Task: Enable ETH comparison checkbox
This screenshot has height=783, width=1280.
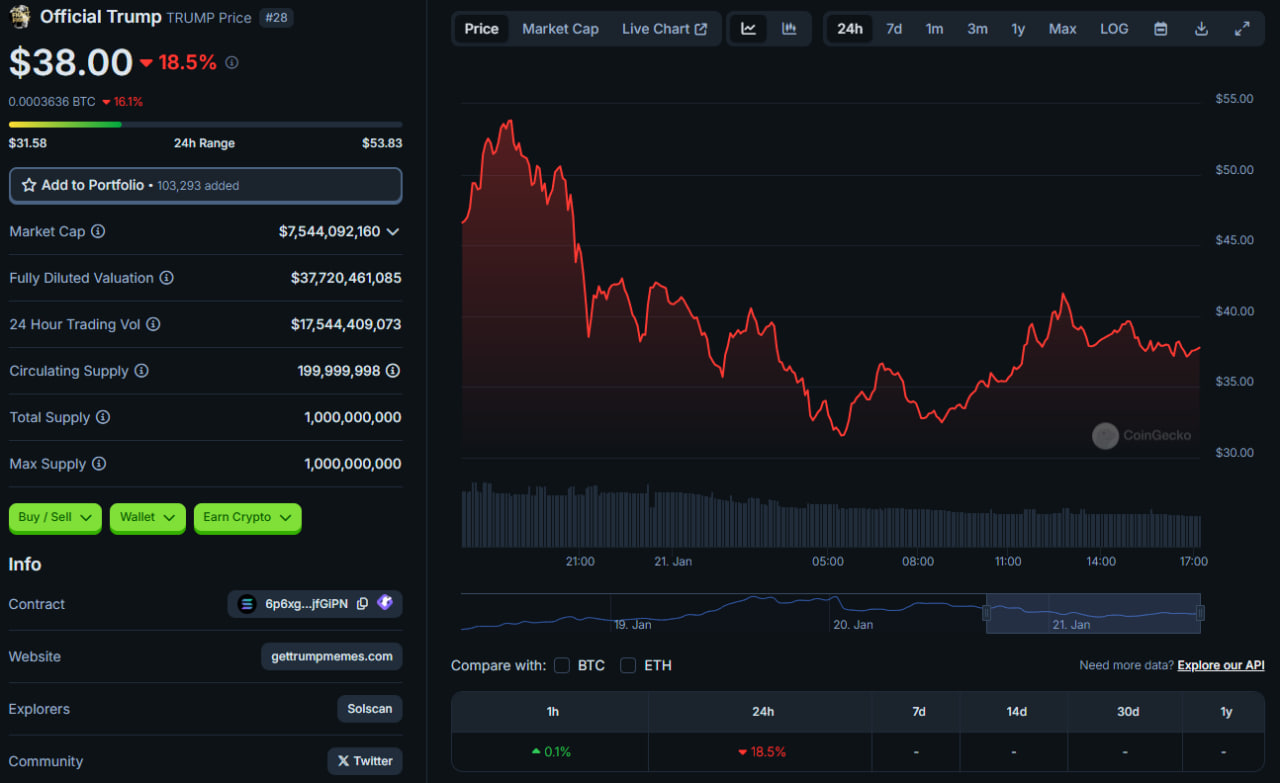Action: point(628,665)
